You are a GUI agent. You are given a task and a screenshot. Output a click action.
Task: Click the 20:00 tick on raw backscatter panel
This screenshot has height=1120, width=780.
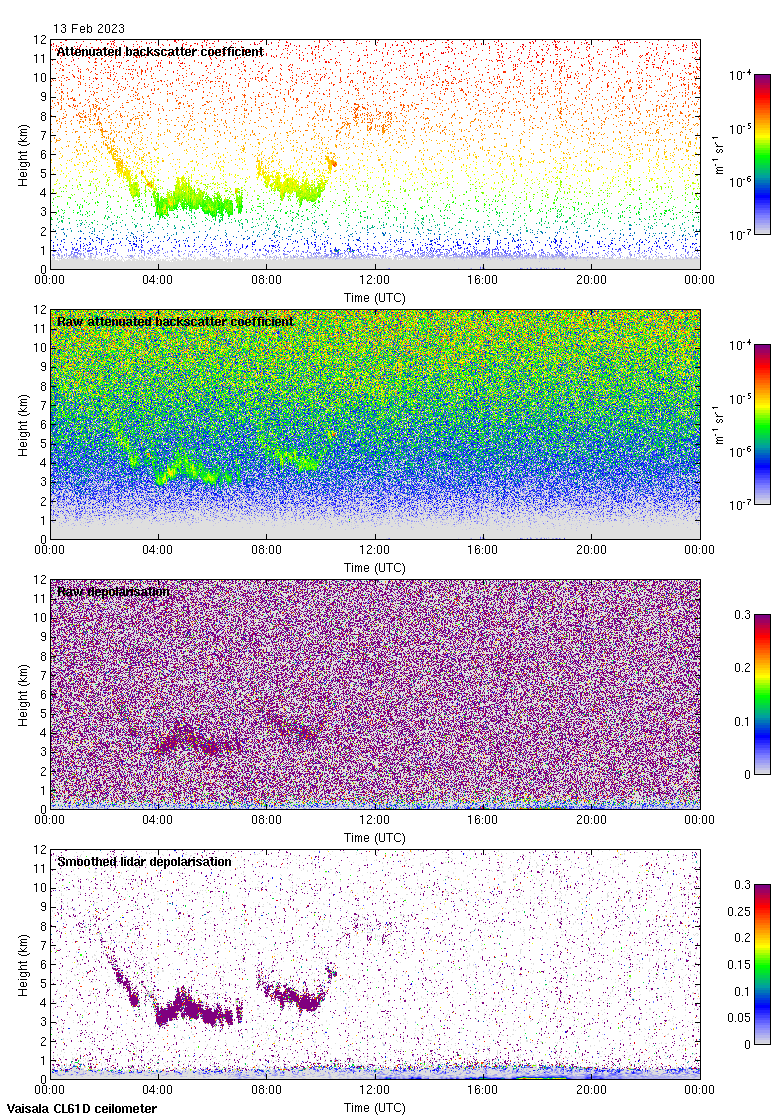tap(591, 551)
